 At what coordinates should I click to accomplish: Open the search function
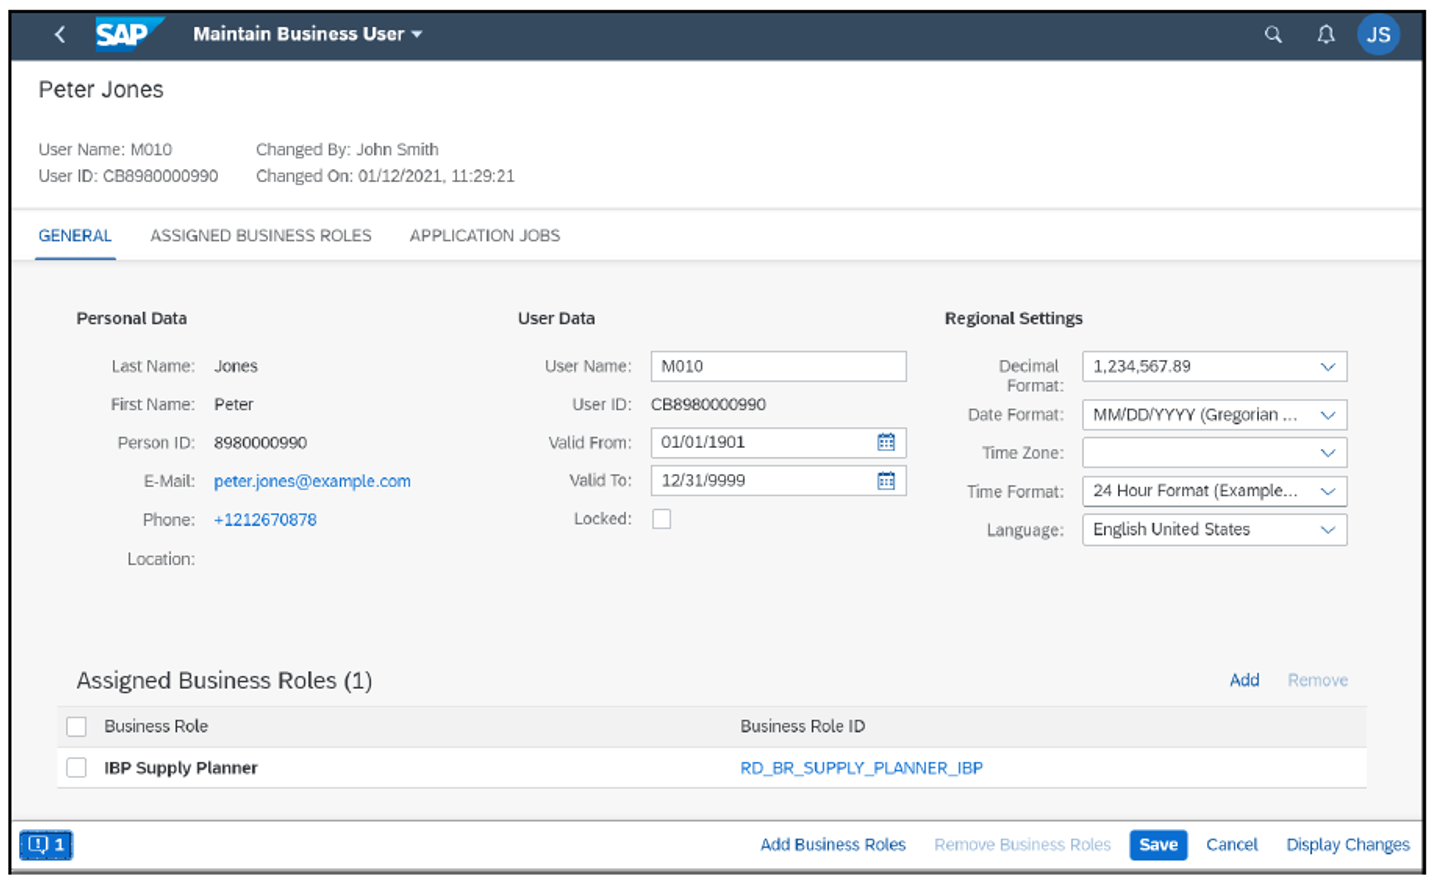tap(1272, 33)
